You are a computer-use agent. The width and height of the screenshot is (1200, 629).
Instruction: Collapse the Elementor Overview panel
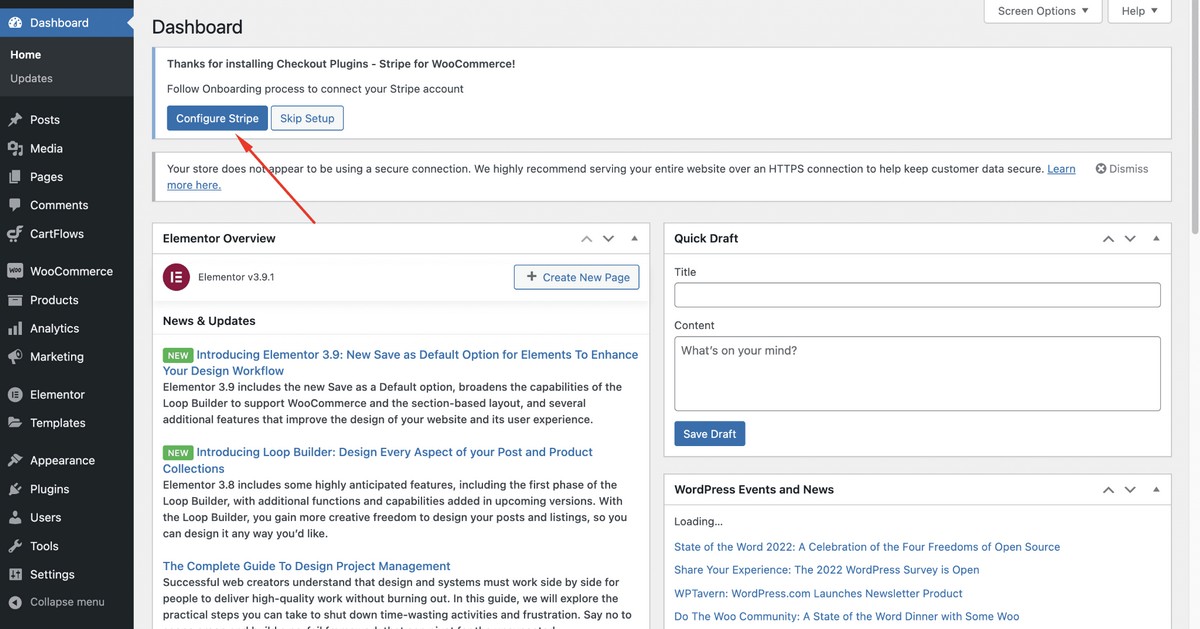(634, 239)
